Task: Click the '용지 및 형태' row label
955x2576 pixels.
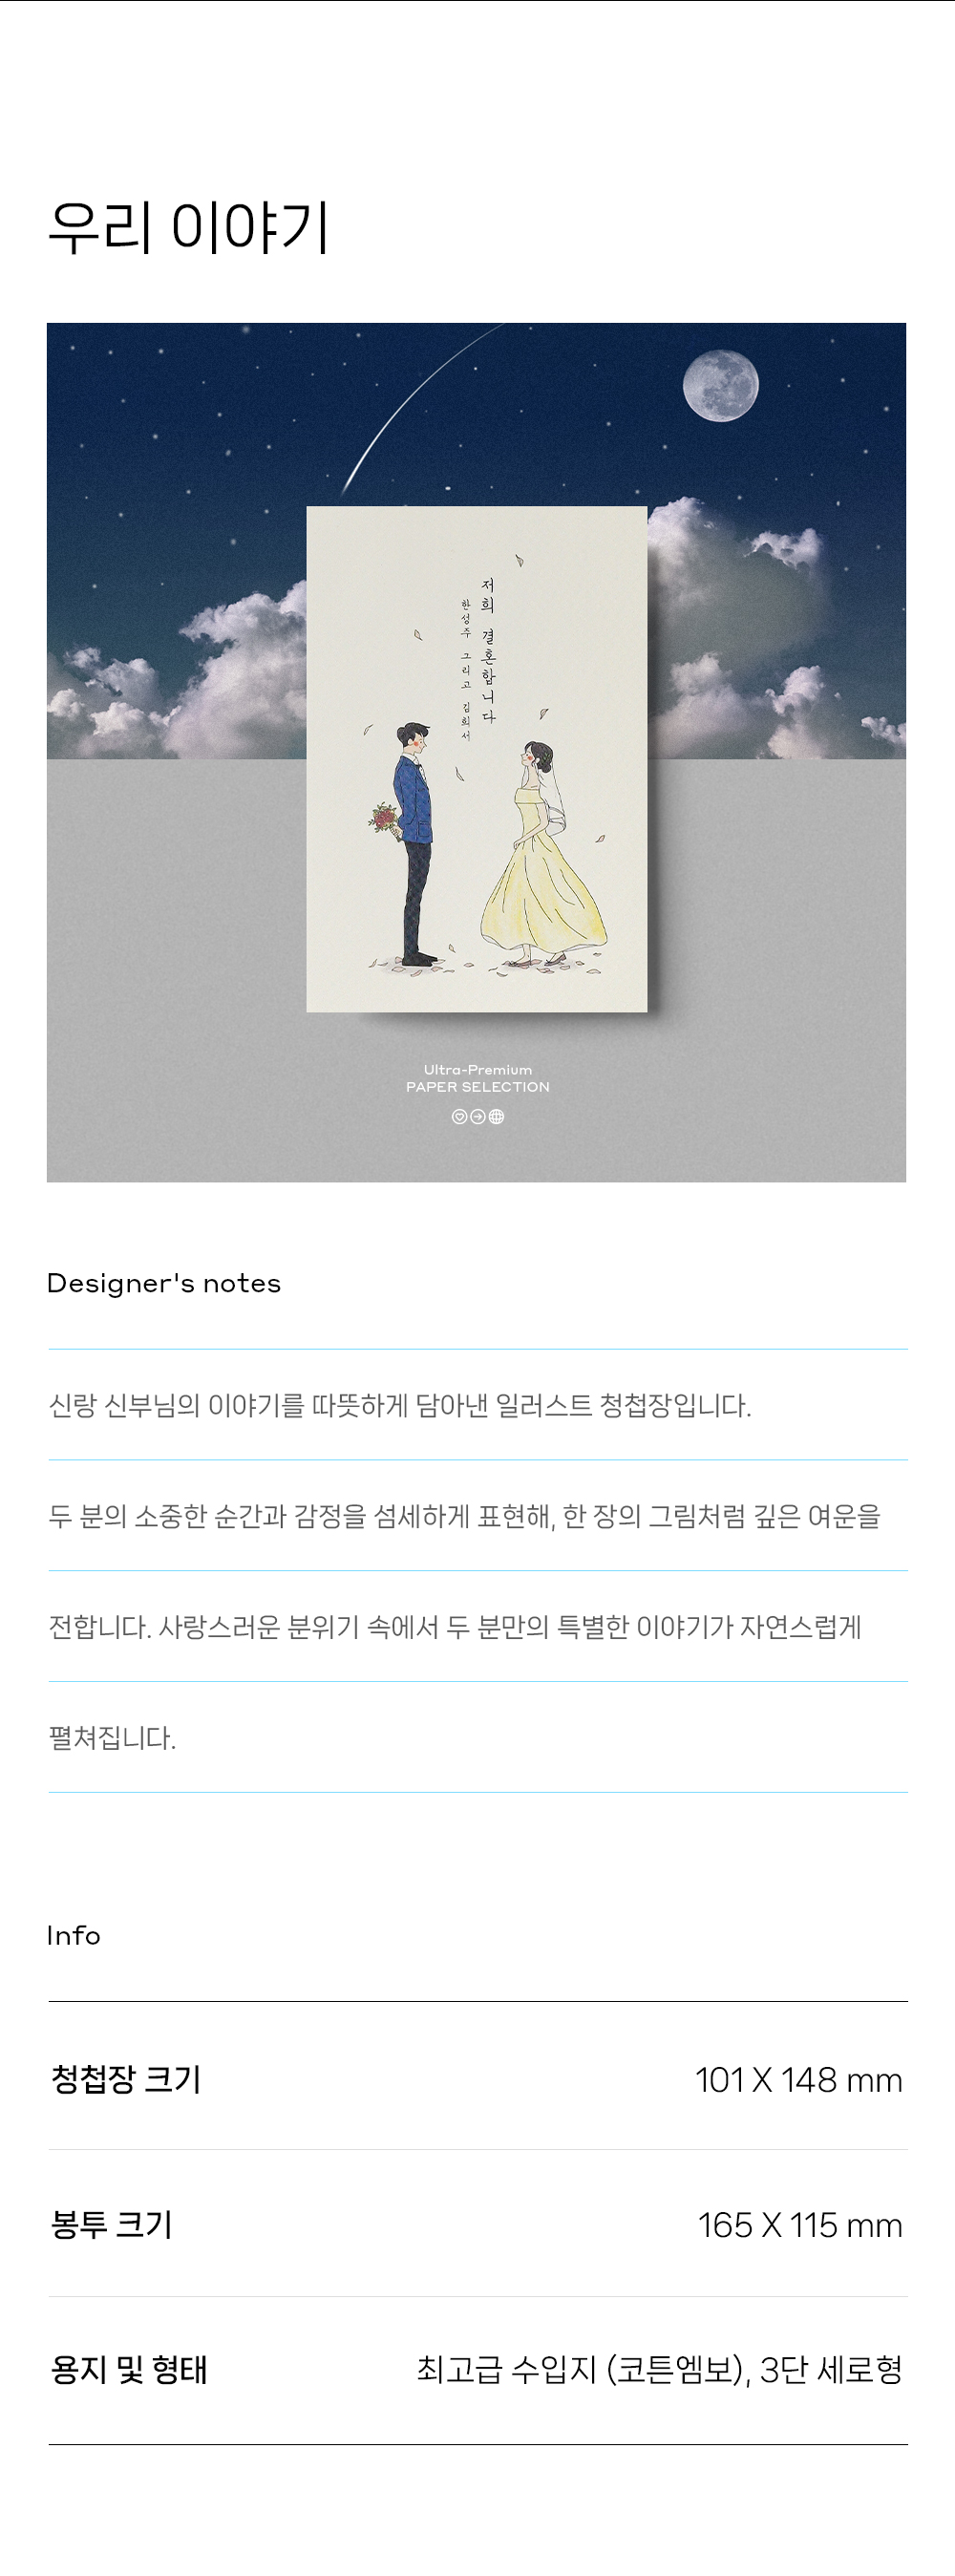Action: [x=129, y=2370]
